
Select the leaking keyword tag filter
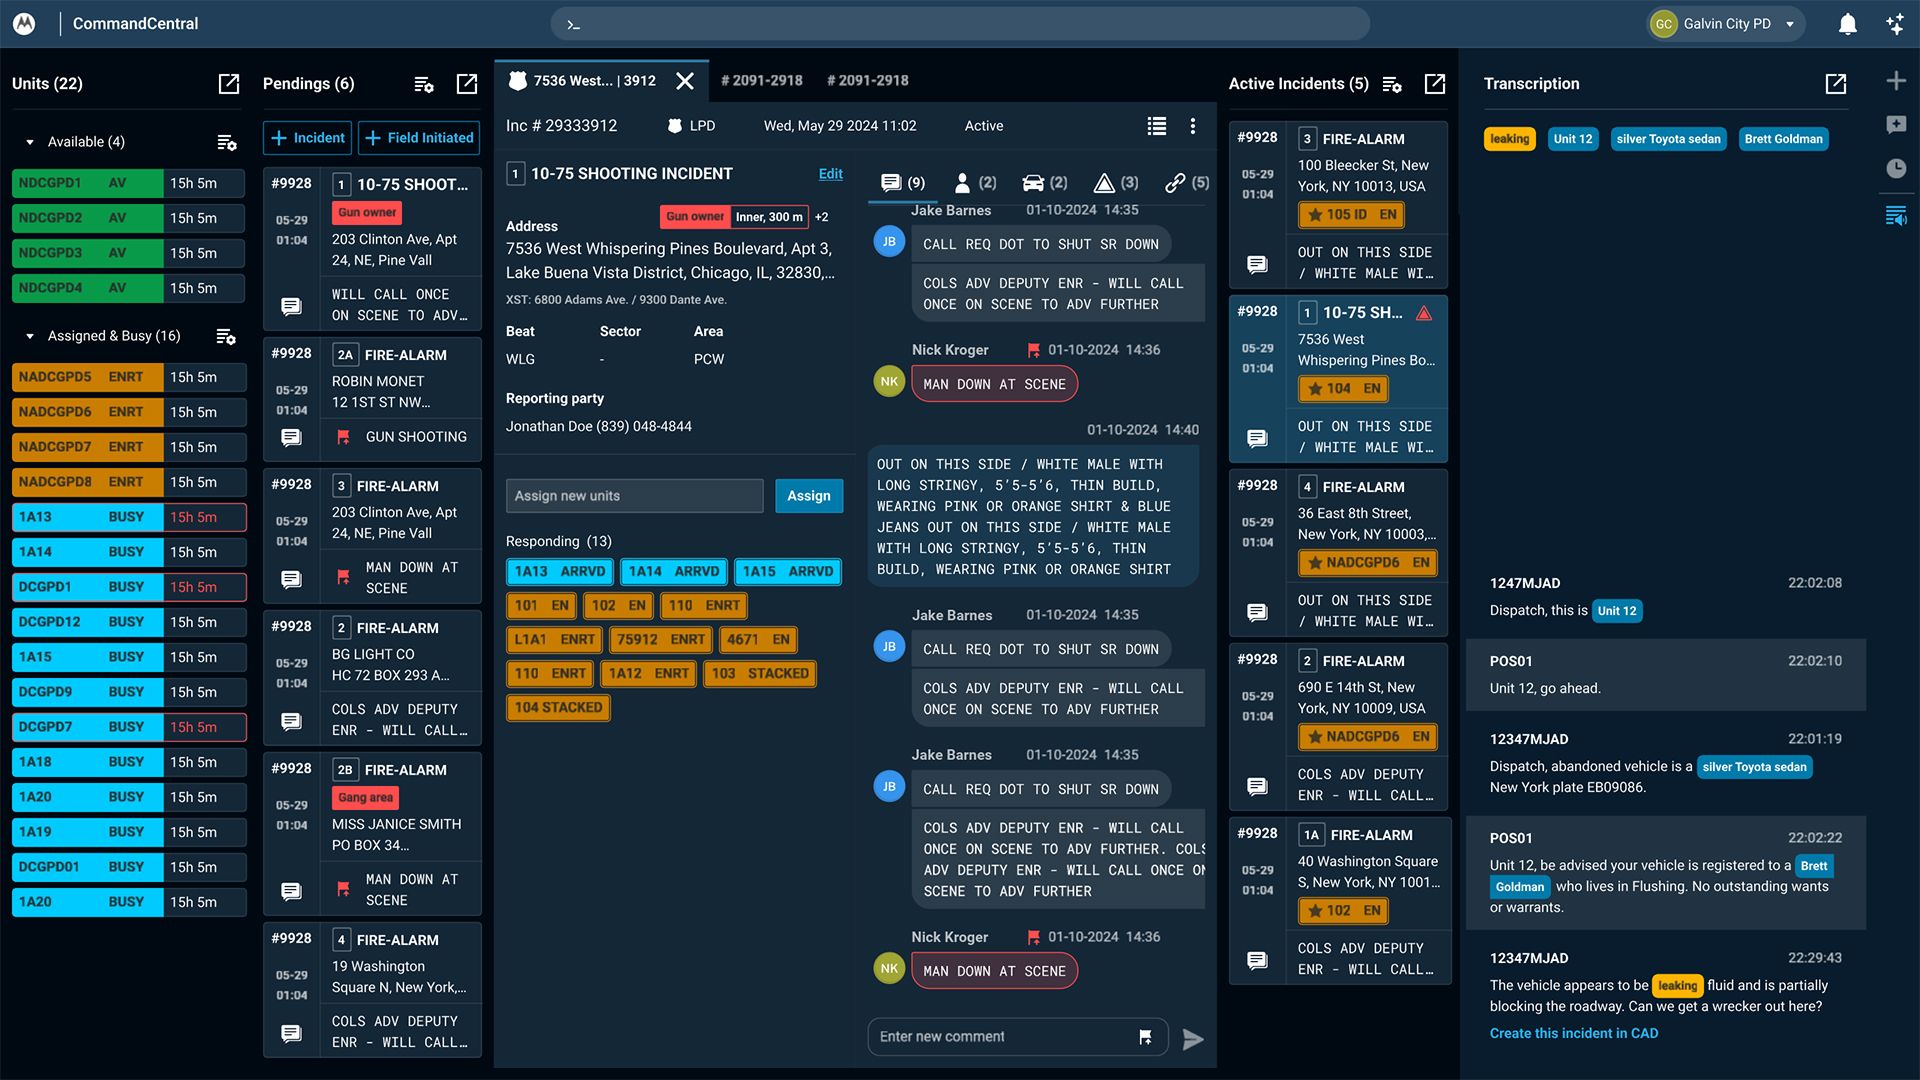click(x=1509, y=139)
